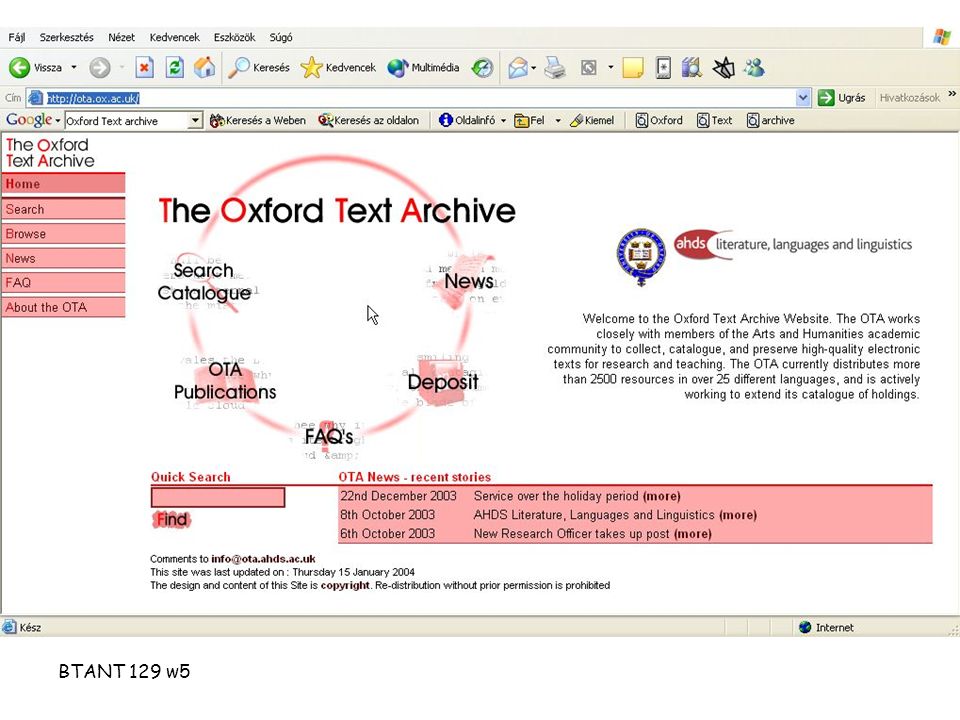Select sidebar FAQ link

pos(63,283)
